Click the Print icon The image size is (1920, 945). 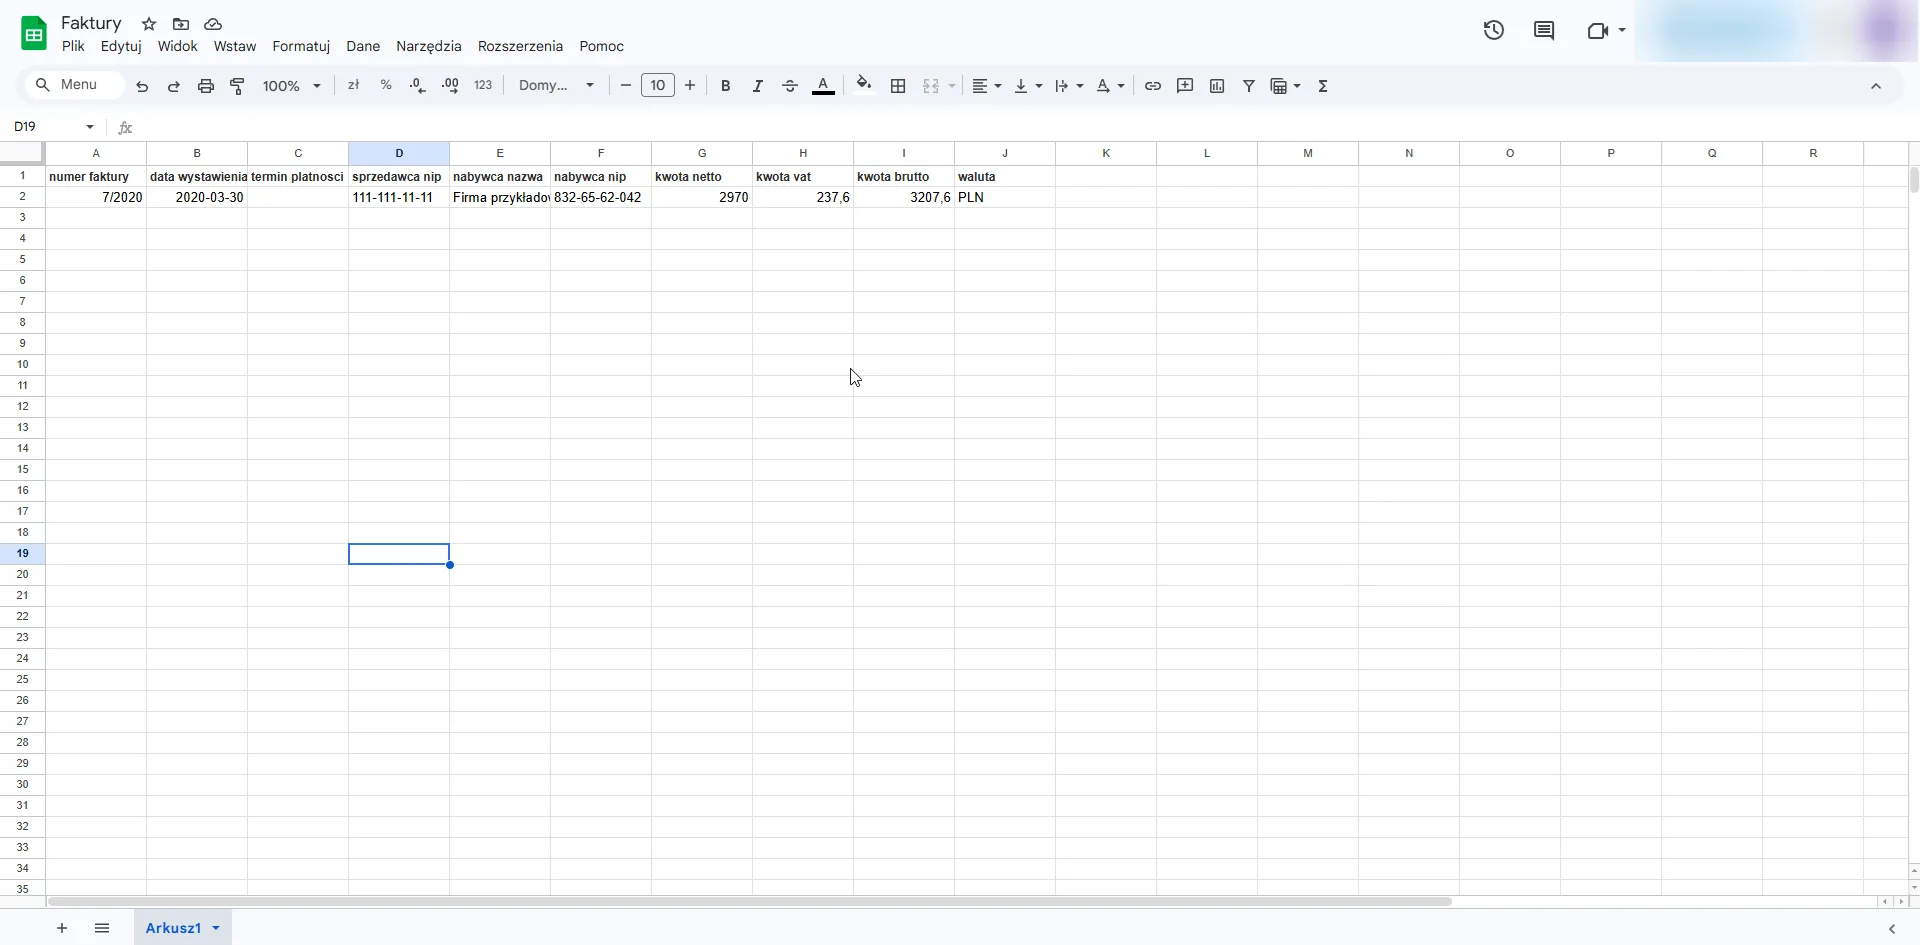(206, 86)
